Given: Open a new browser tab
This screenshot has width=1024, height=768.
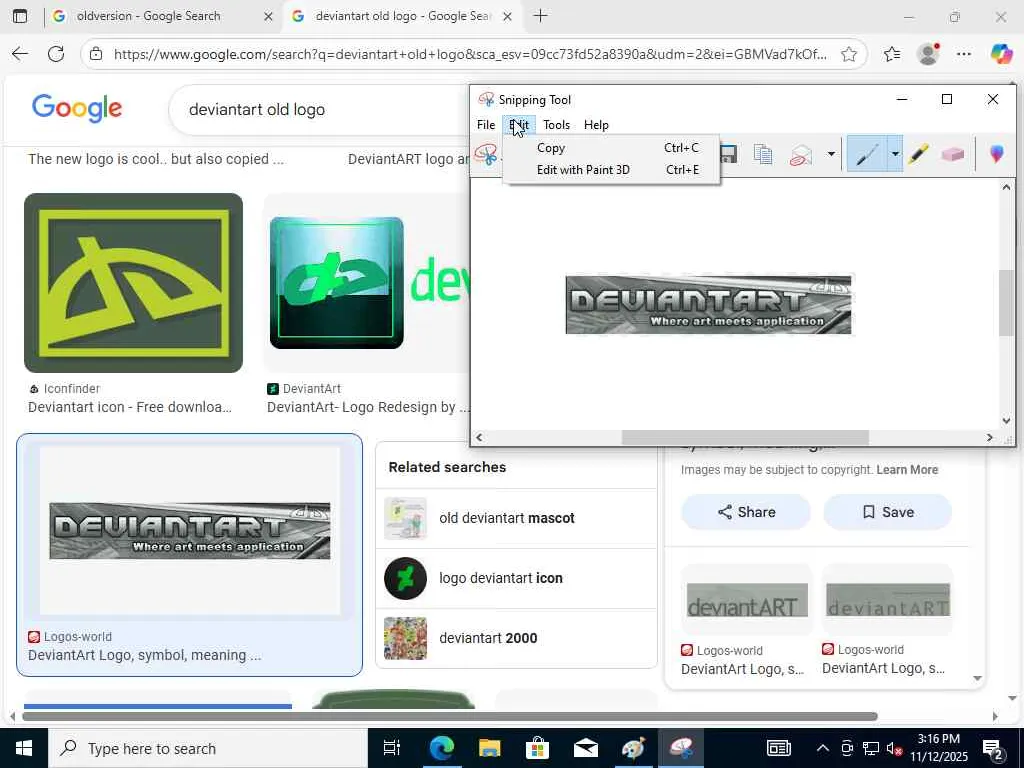Looking at the screenshot, I should [541, 16].
